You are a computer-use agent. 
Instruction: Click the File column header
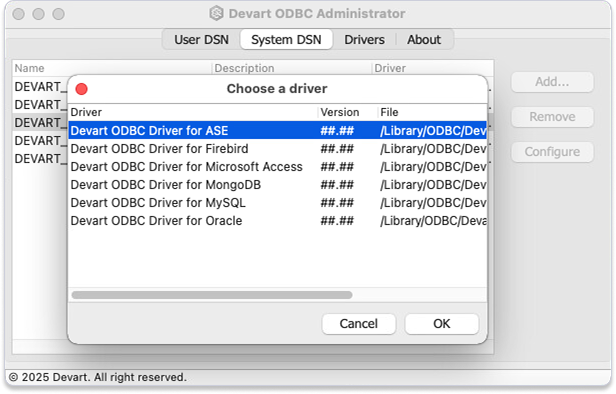432,112
